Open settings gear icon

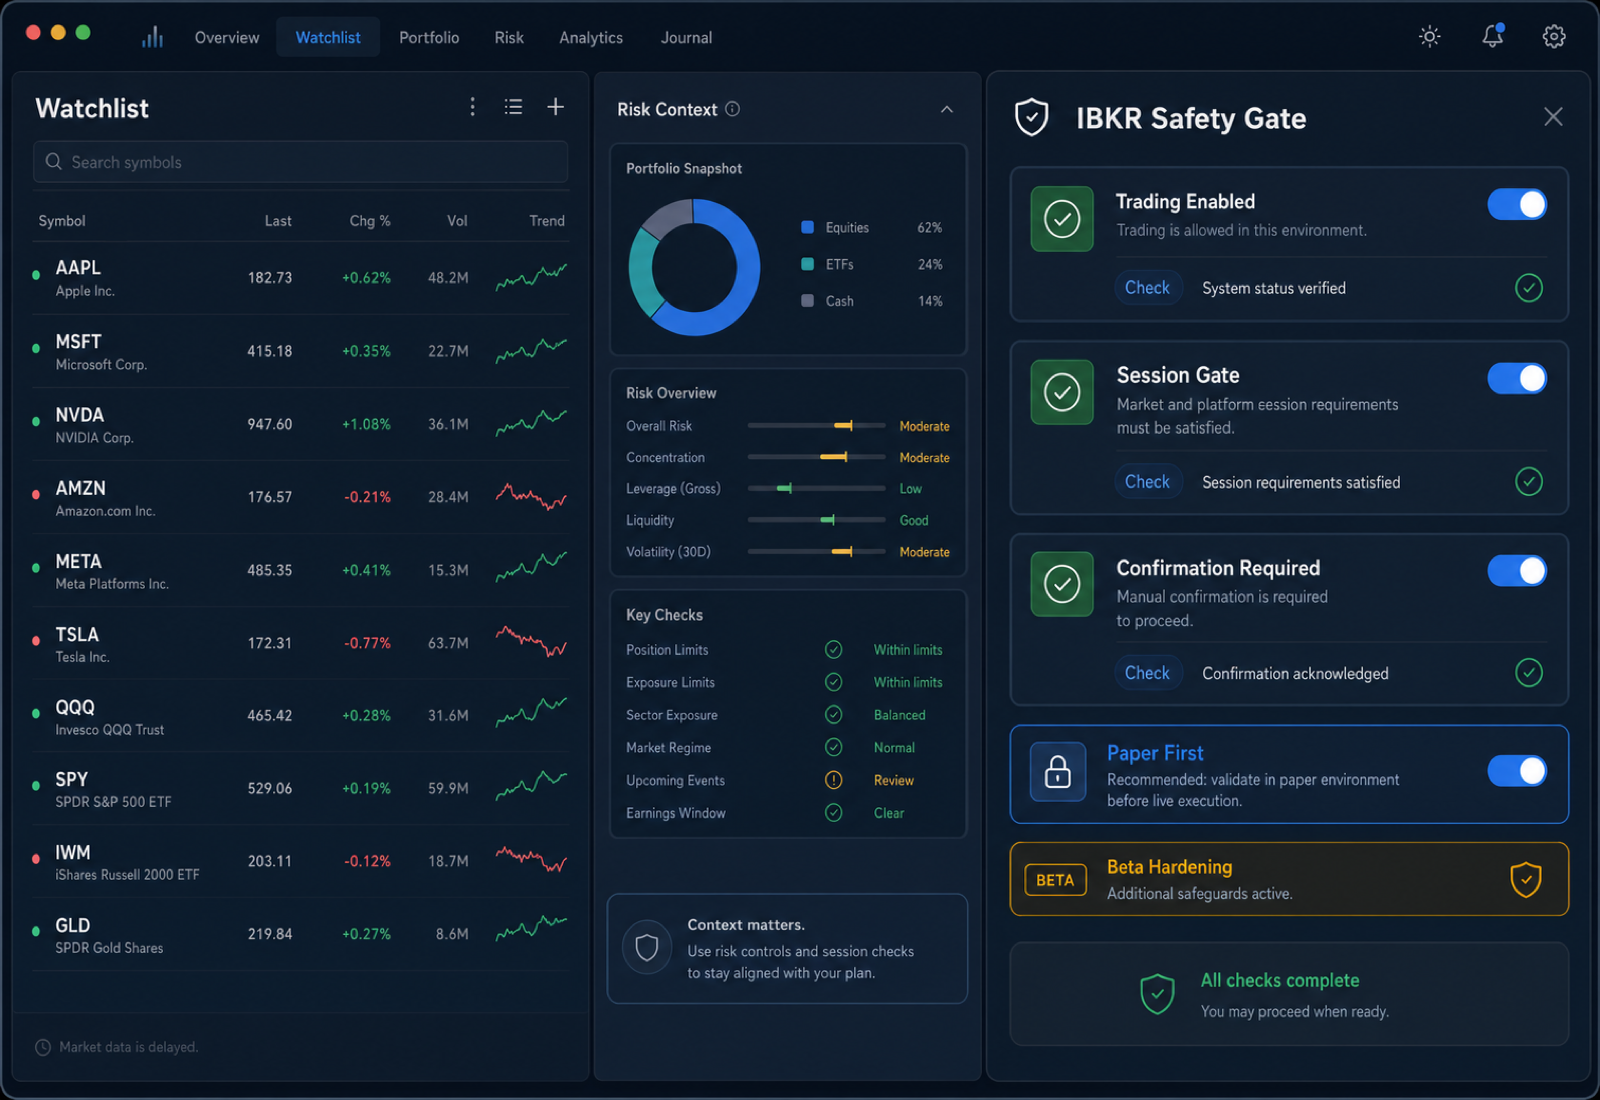click(x=1554, y=37)
